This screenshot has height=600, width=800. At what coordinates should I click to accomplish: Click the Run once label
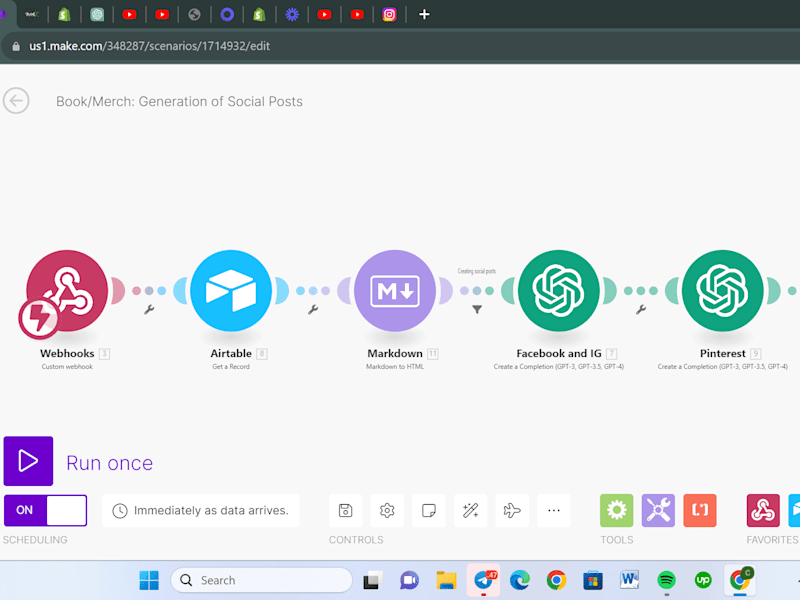(x=110, y=463)
